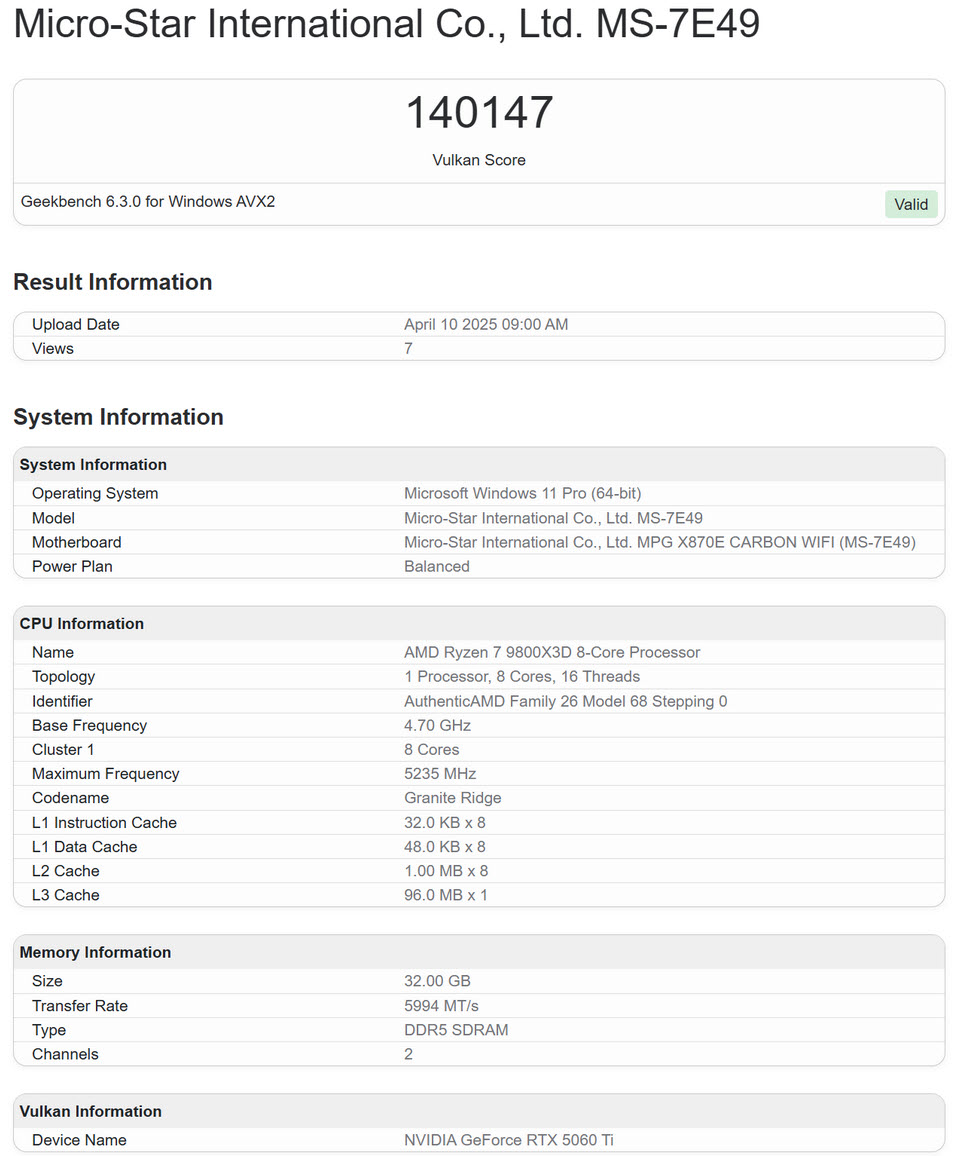
Task: Click the 32.0 KB x 8 value
Action: [x=445, y=823]
